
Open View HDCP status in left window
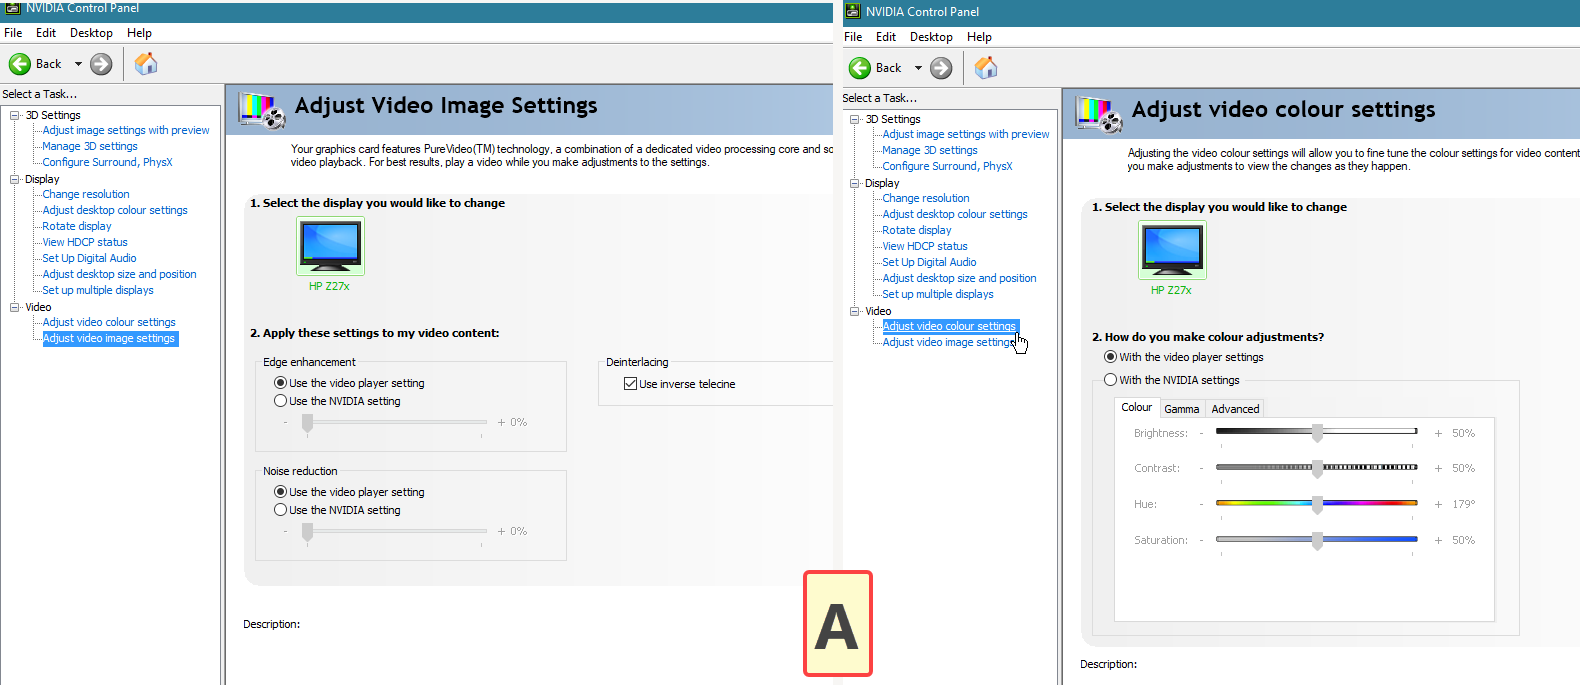85,242
